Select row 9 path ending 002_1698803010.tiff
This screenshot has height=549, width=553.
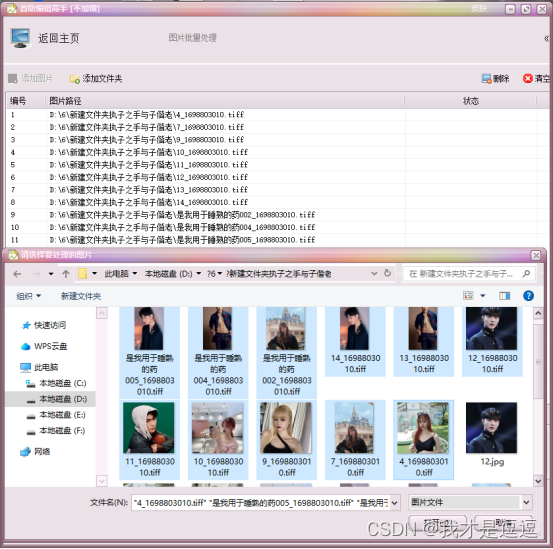coord(182,215)
